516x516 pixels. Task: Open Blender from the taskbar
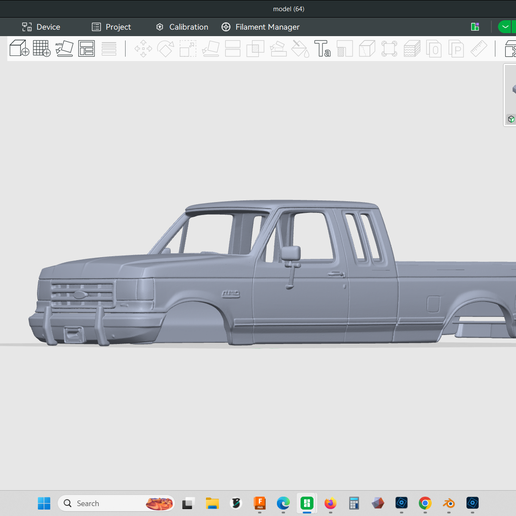449,503
